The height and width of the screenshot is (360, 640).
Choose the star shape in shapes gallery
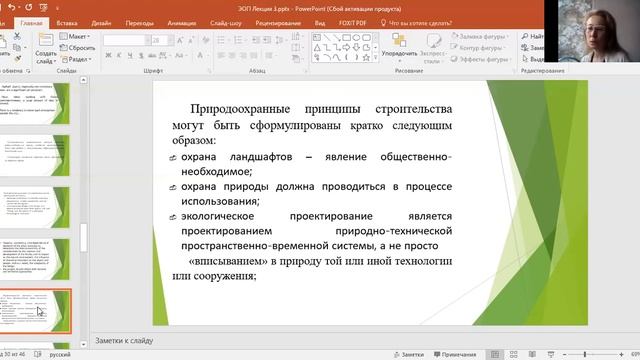click(x=366, y=58)
